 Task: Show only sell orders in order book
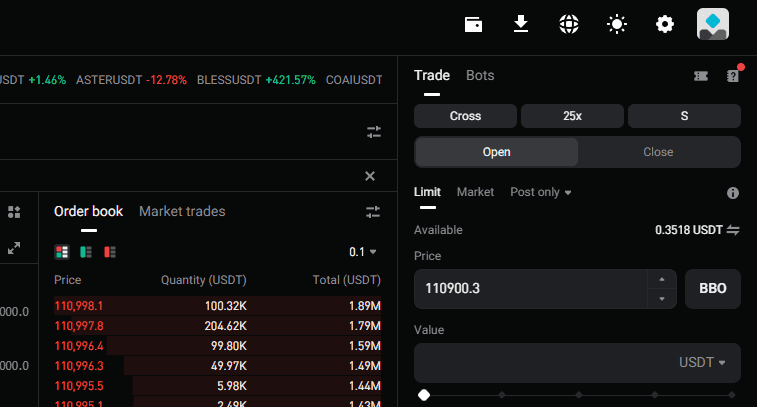(110, 251)
